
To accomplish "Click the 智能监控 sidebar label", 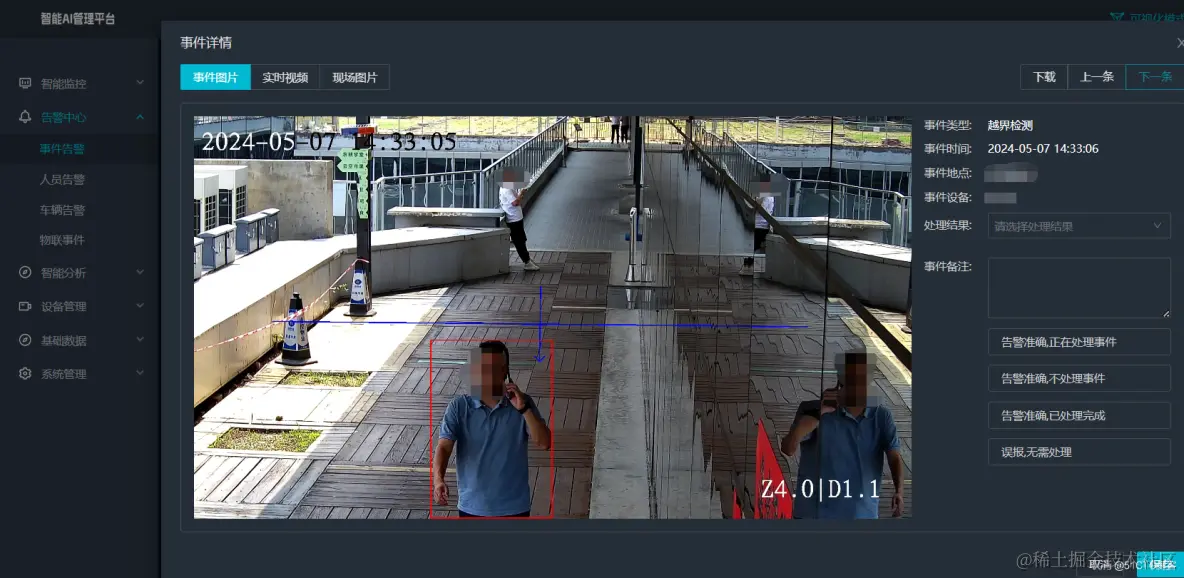I will (63, 84).
